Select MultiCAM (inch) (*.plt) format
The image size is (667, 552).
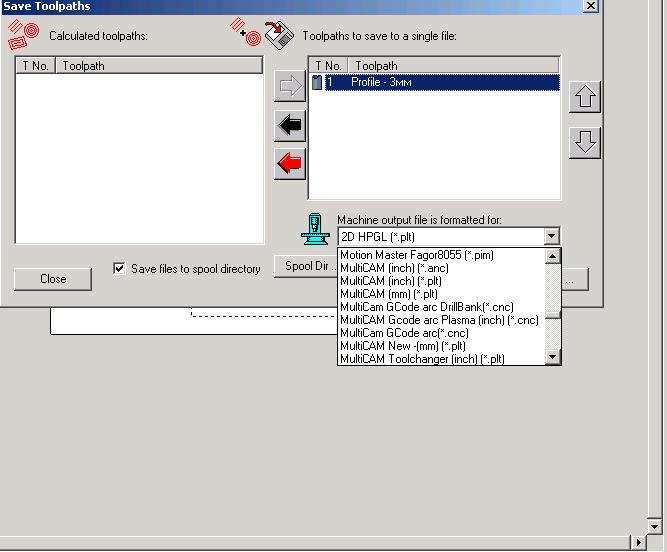(441, 281)
